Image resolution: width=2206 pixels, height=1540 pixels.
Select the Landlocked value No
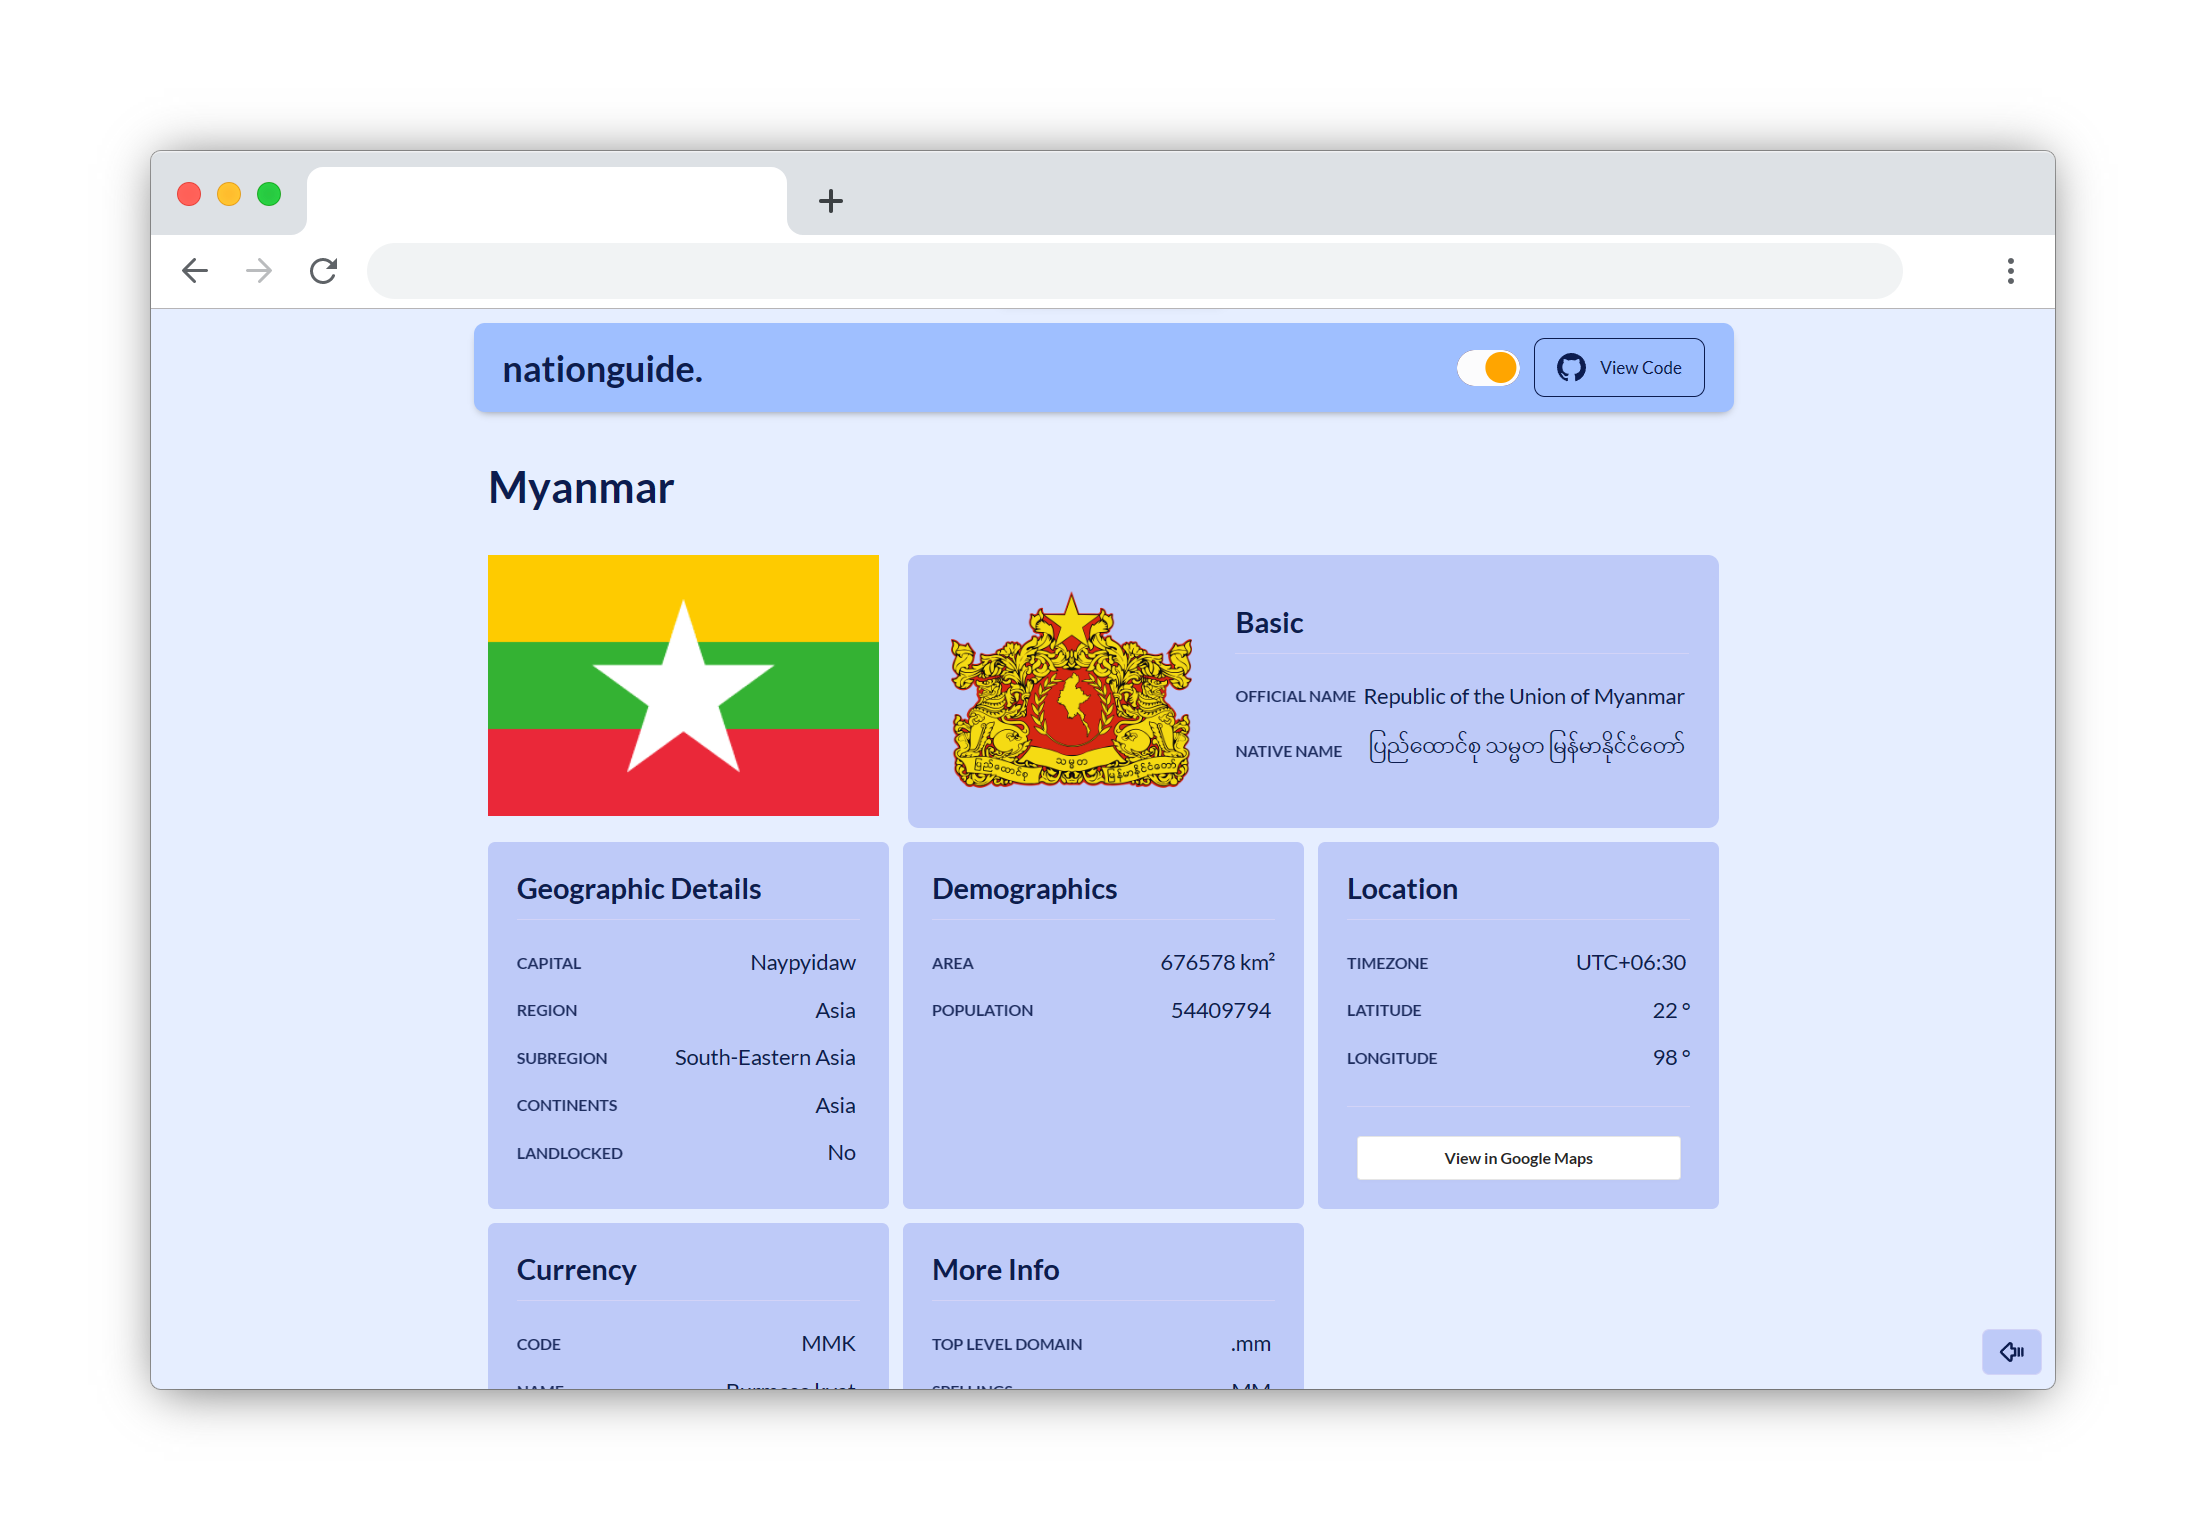841,1152
